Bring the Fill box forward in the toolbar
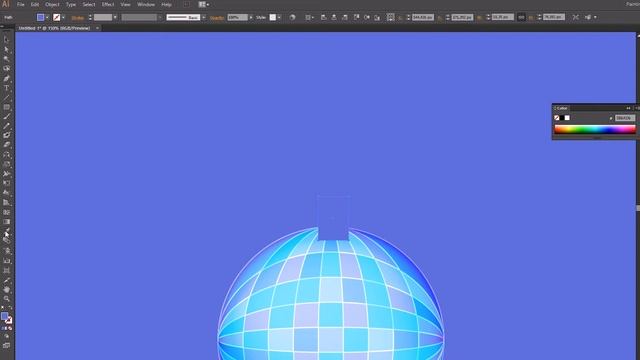 click(x=4, y=316)
